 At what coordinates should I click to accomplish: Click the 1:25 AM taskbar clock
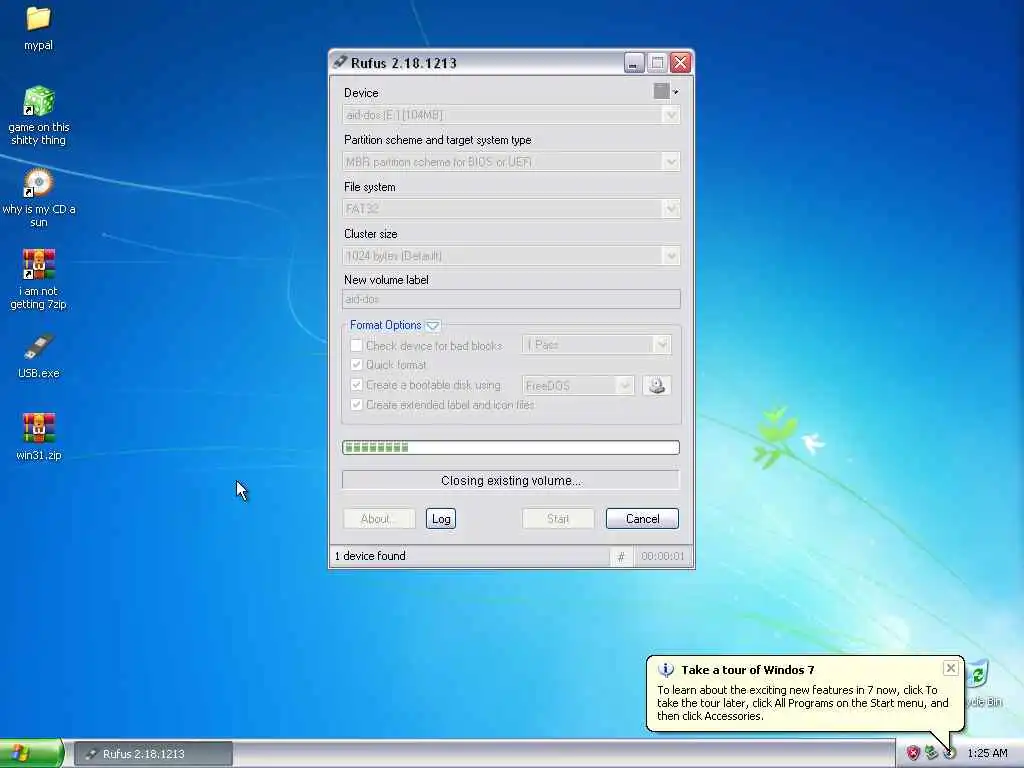tap(987, 753)
